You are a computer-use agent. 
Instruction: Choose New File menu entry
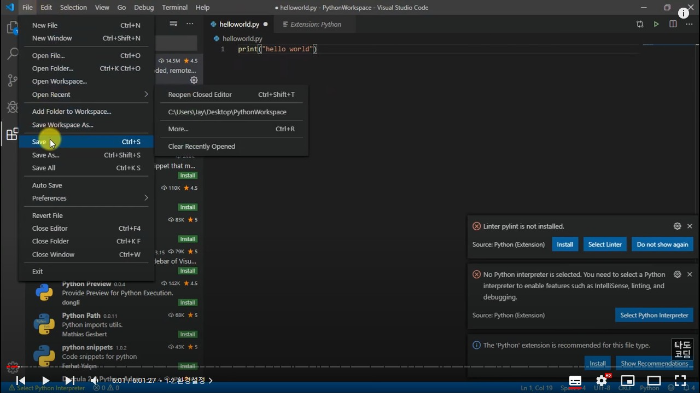pyautogui.click(x=86, y=25)
